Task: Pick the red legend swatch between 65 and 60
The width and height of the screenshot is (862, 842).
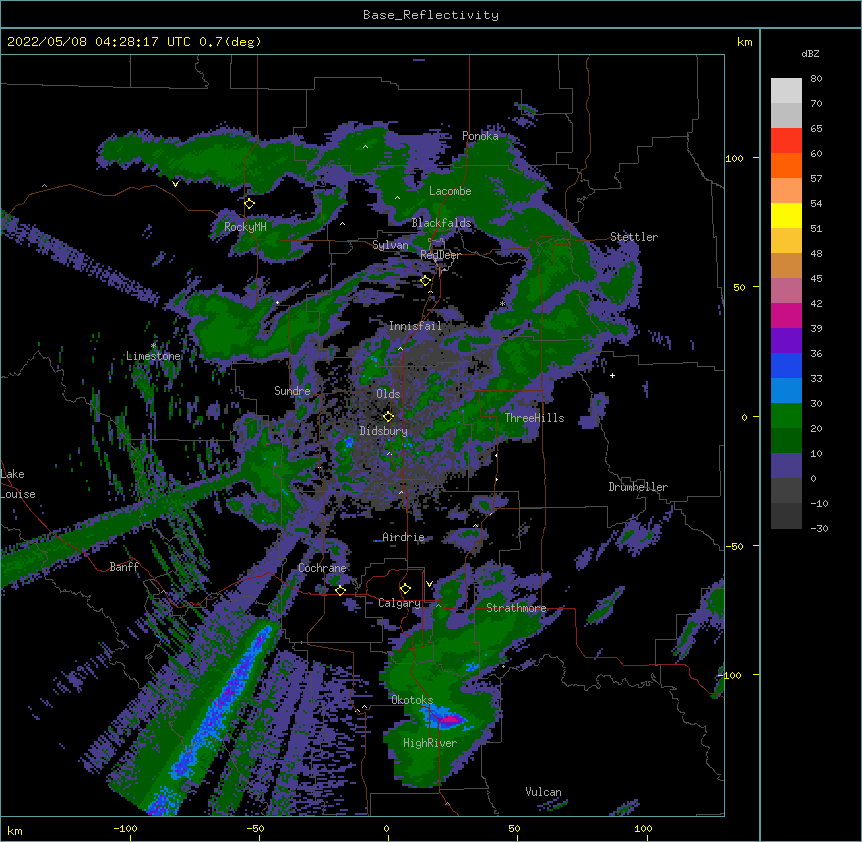Action: tap(786, 141)
